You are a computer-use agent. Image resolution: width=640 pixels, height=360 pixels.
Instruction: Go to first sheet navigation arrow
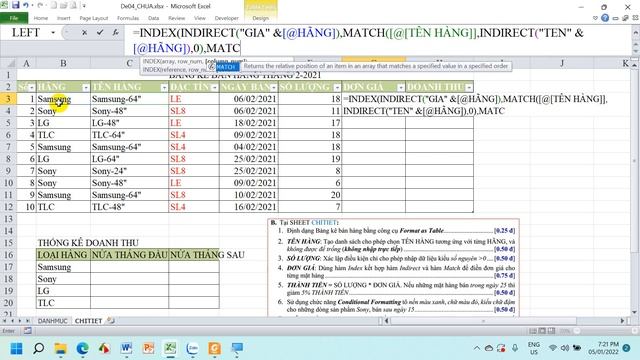point(4,321)
